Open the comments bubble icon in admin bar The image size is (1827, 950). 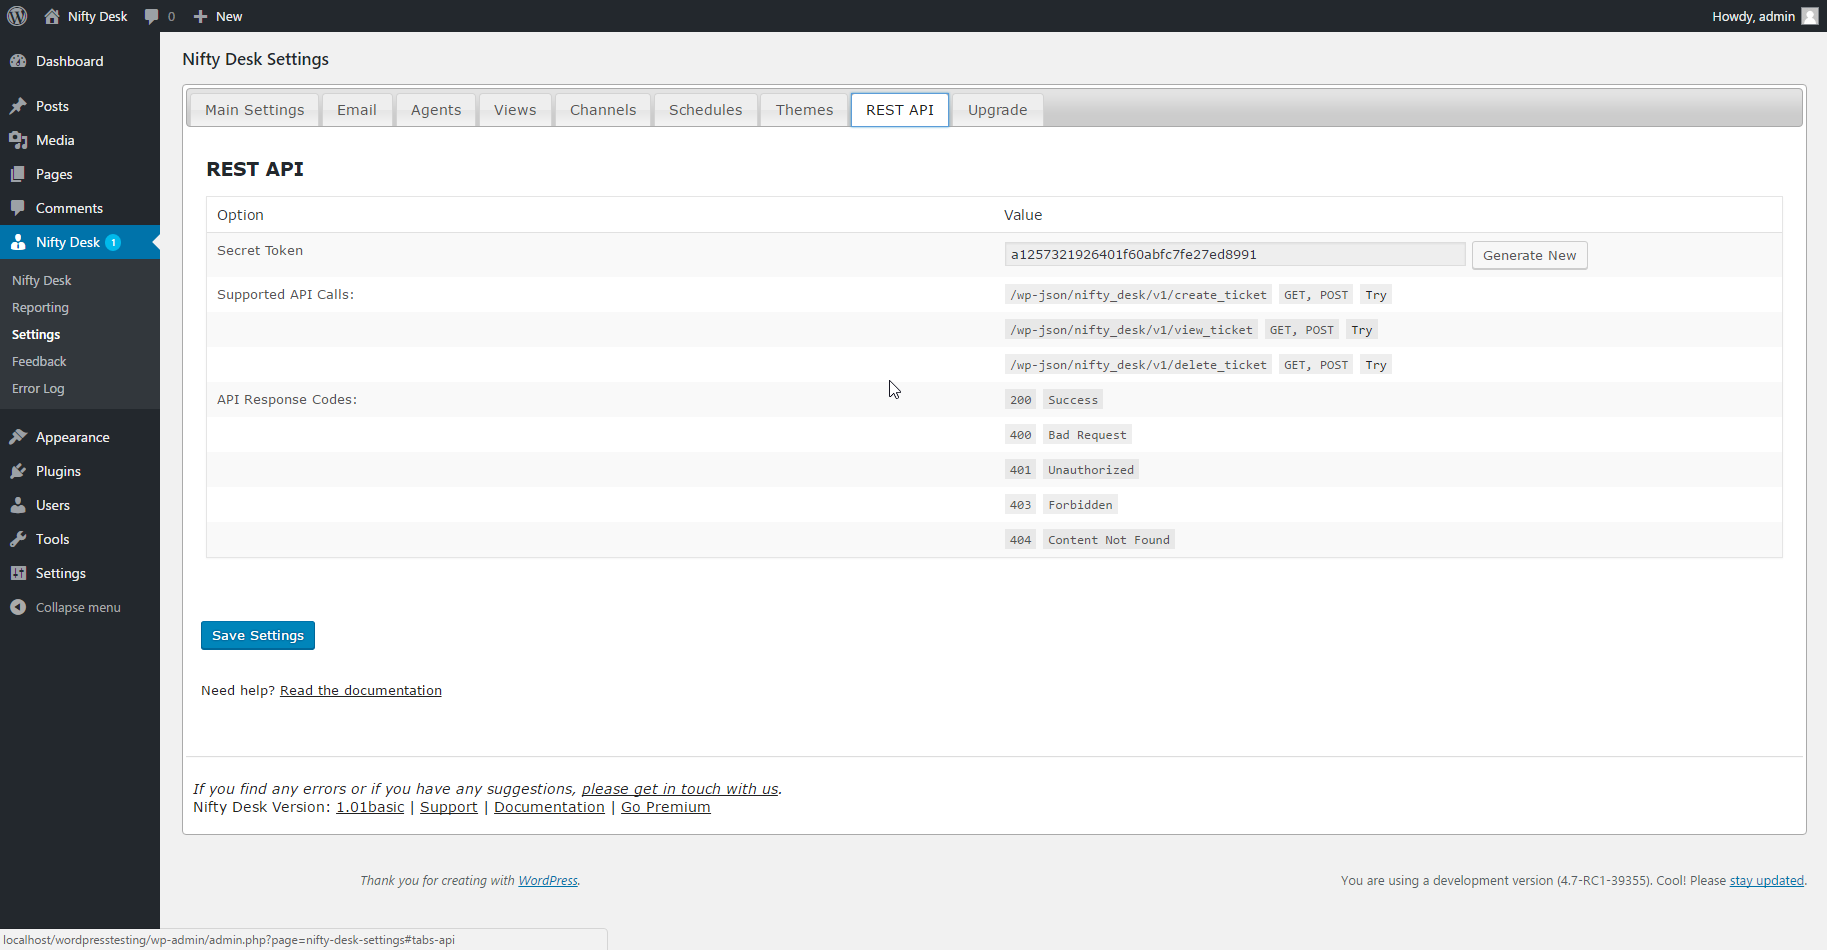pyautogui.click(x=151, y=16)
